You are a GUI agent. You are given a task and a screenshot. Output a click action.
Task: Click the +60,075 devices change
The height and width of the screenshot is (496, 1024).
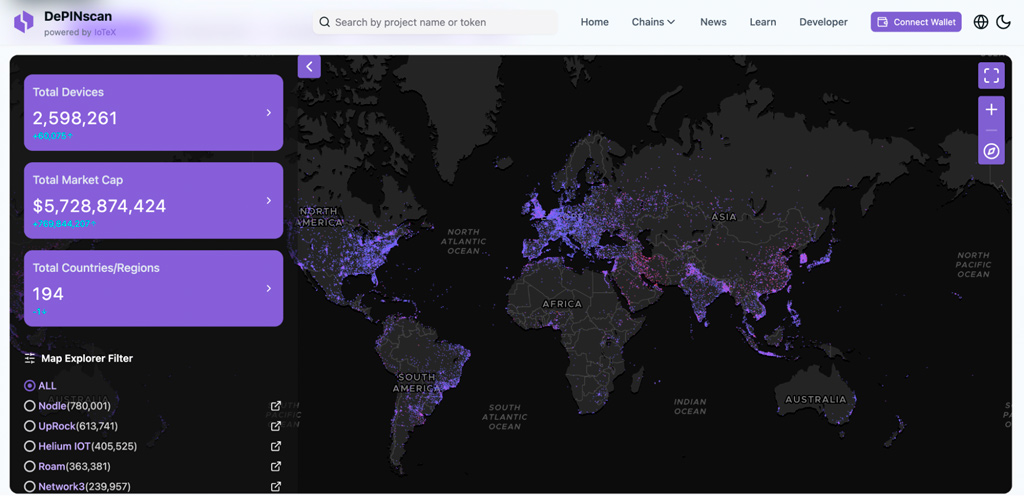(x=52, y=136)
